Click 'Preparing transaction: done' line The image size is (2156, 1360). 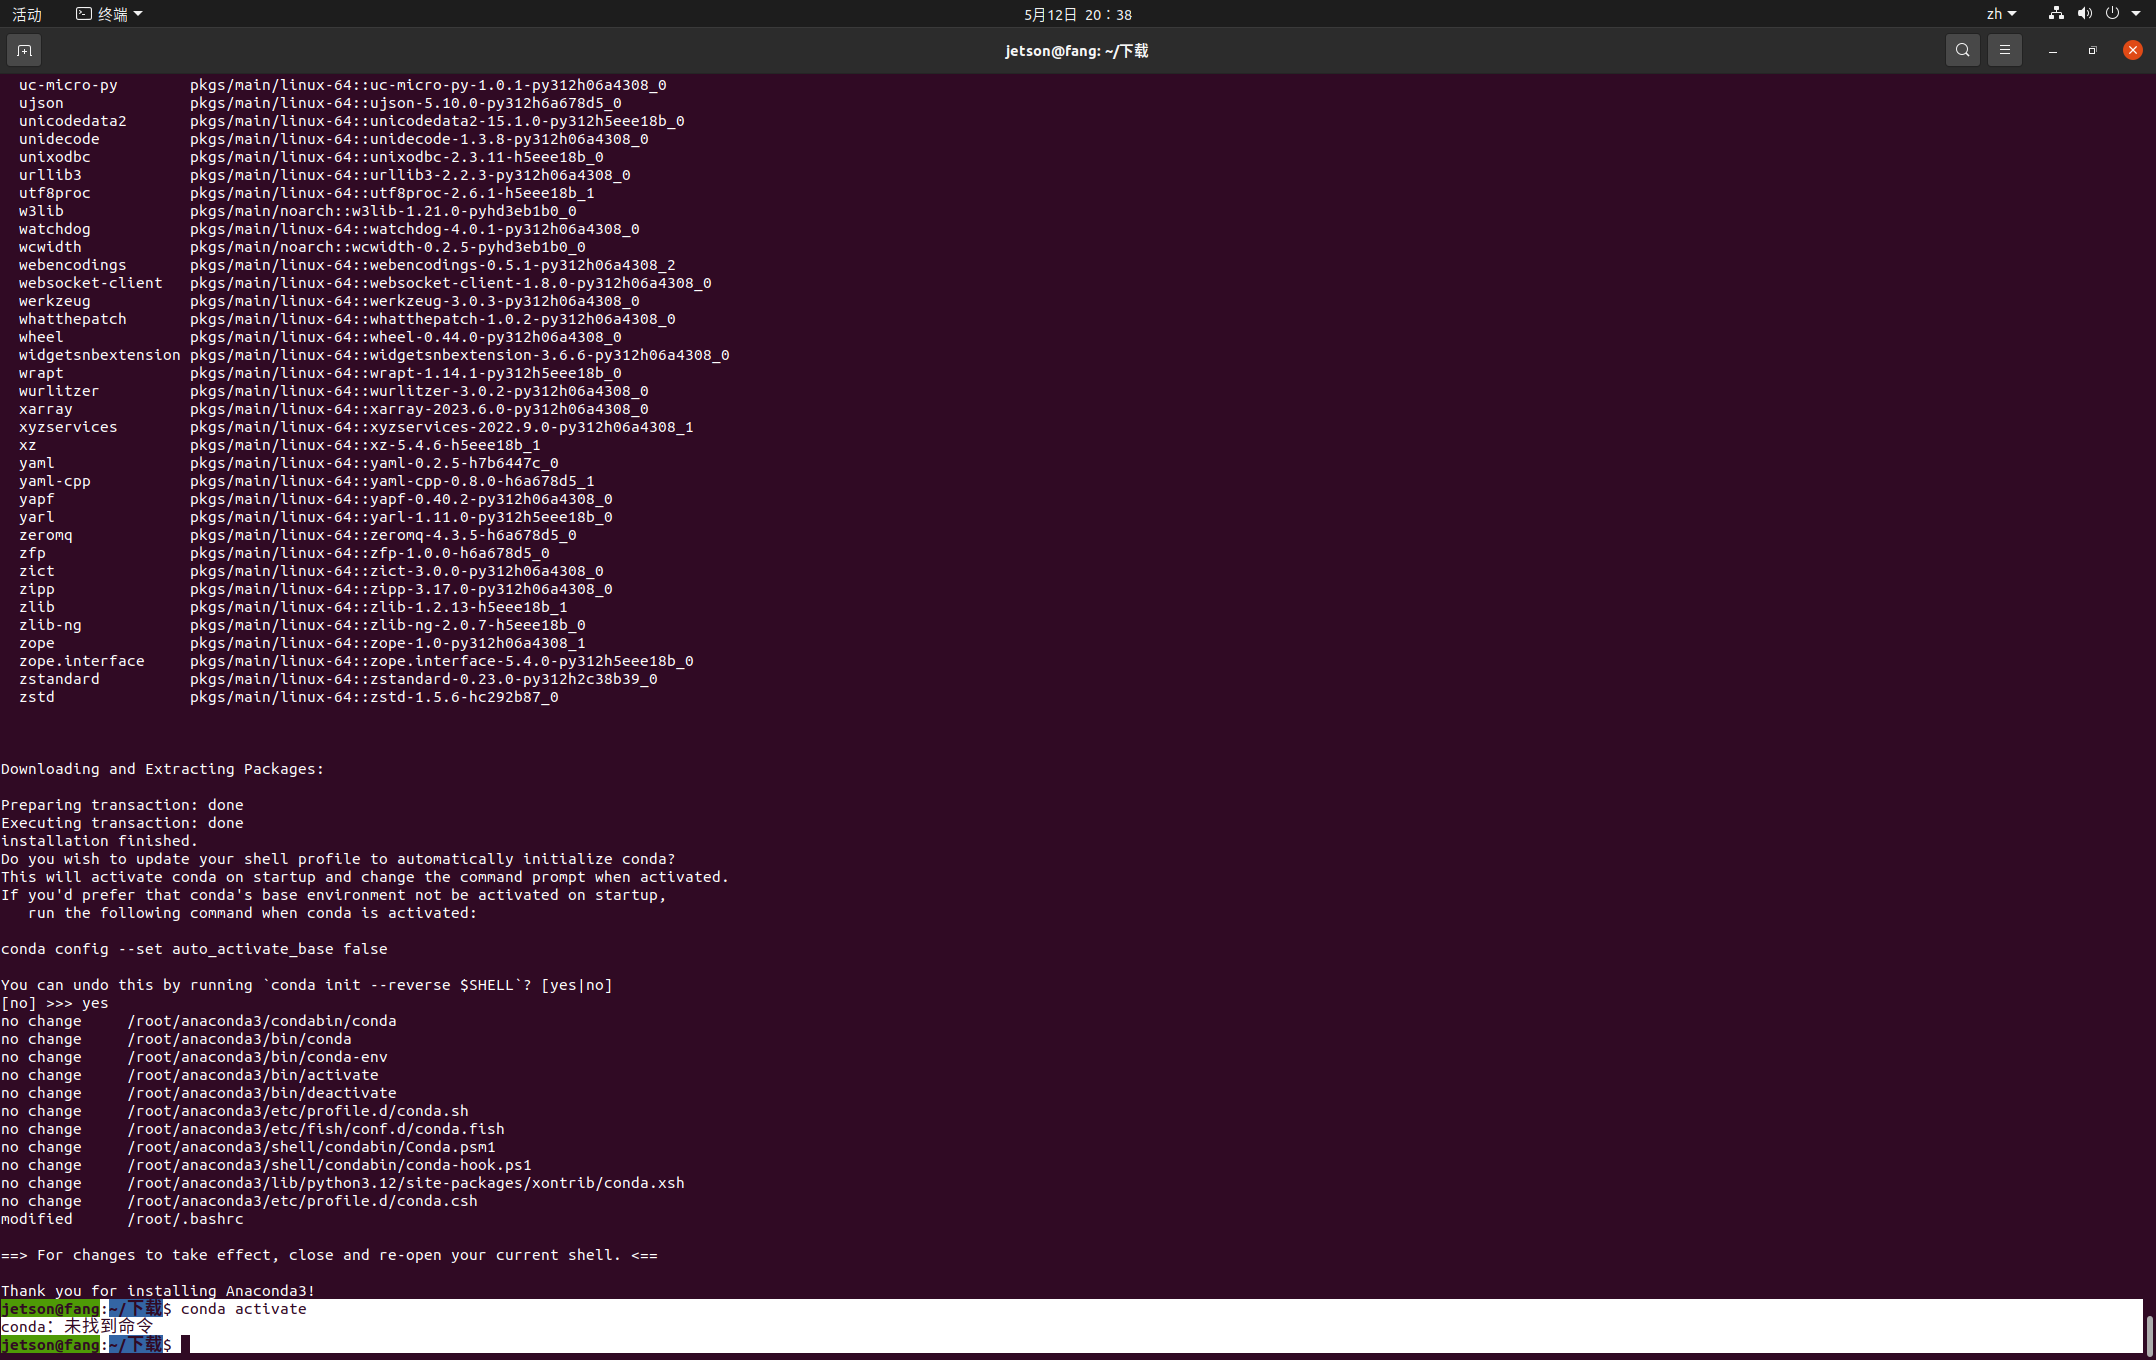[x=122, y=805]
